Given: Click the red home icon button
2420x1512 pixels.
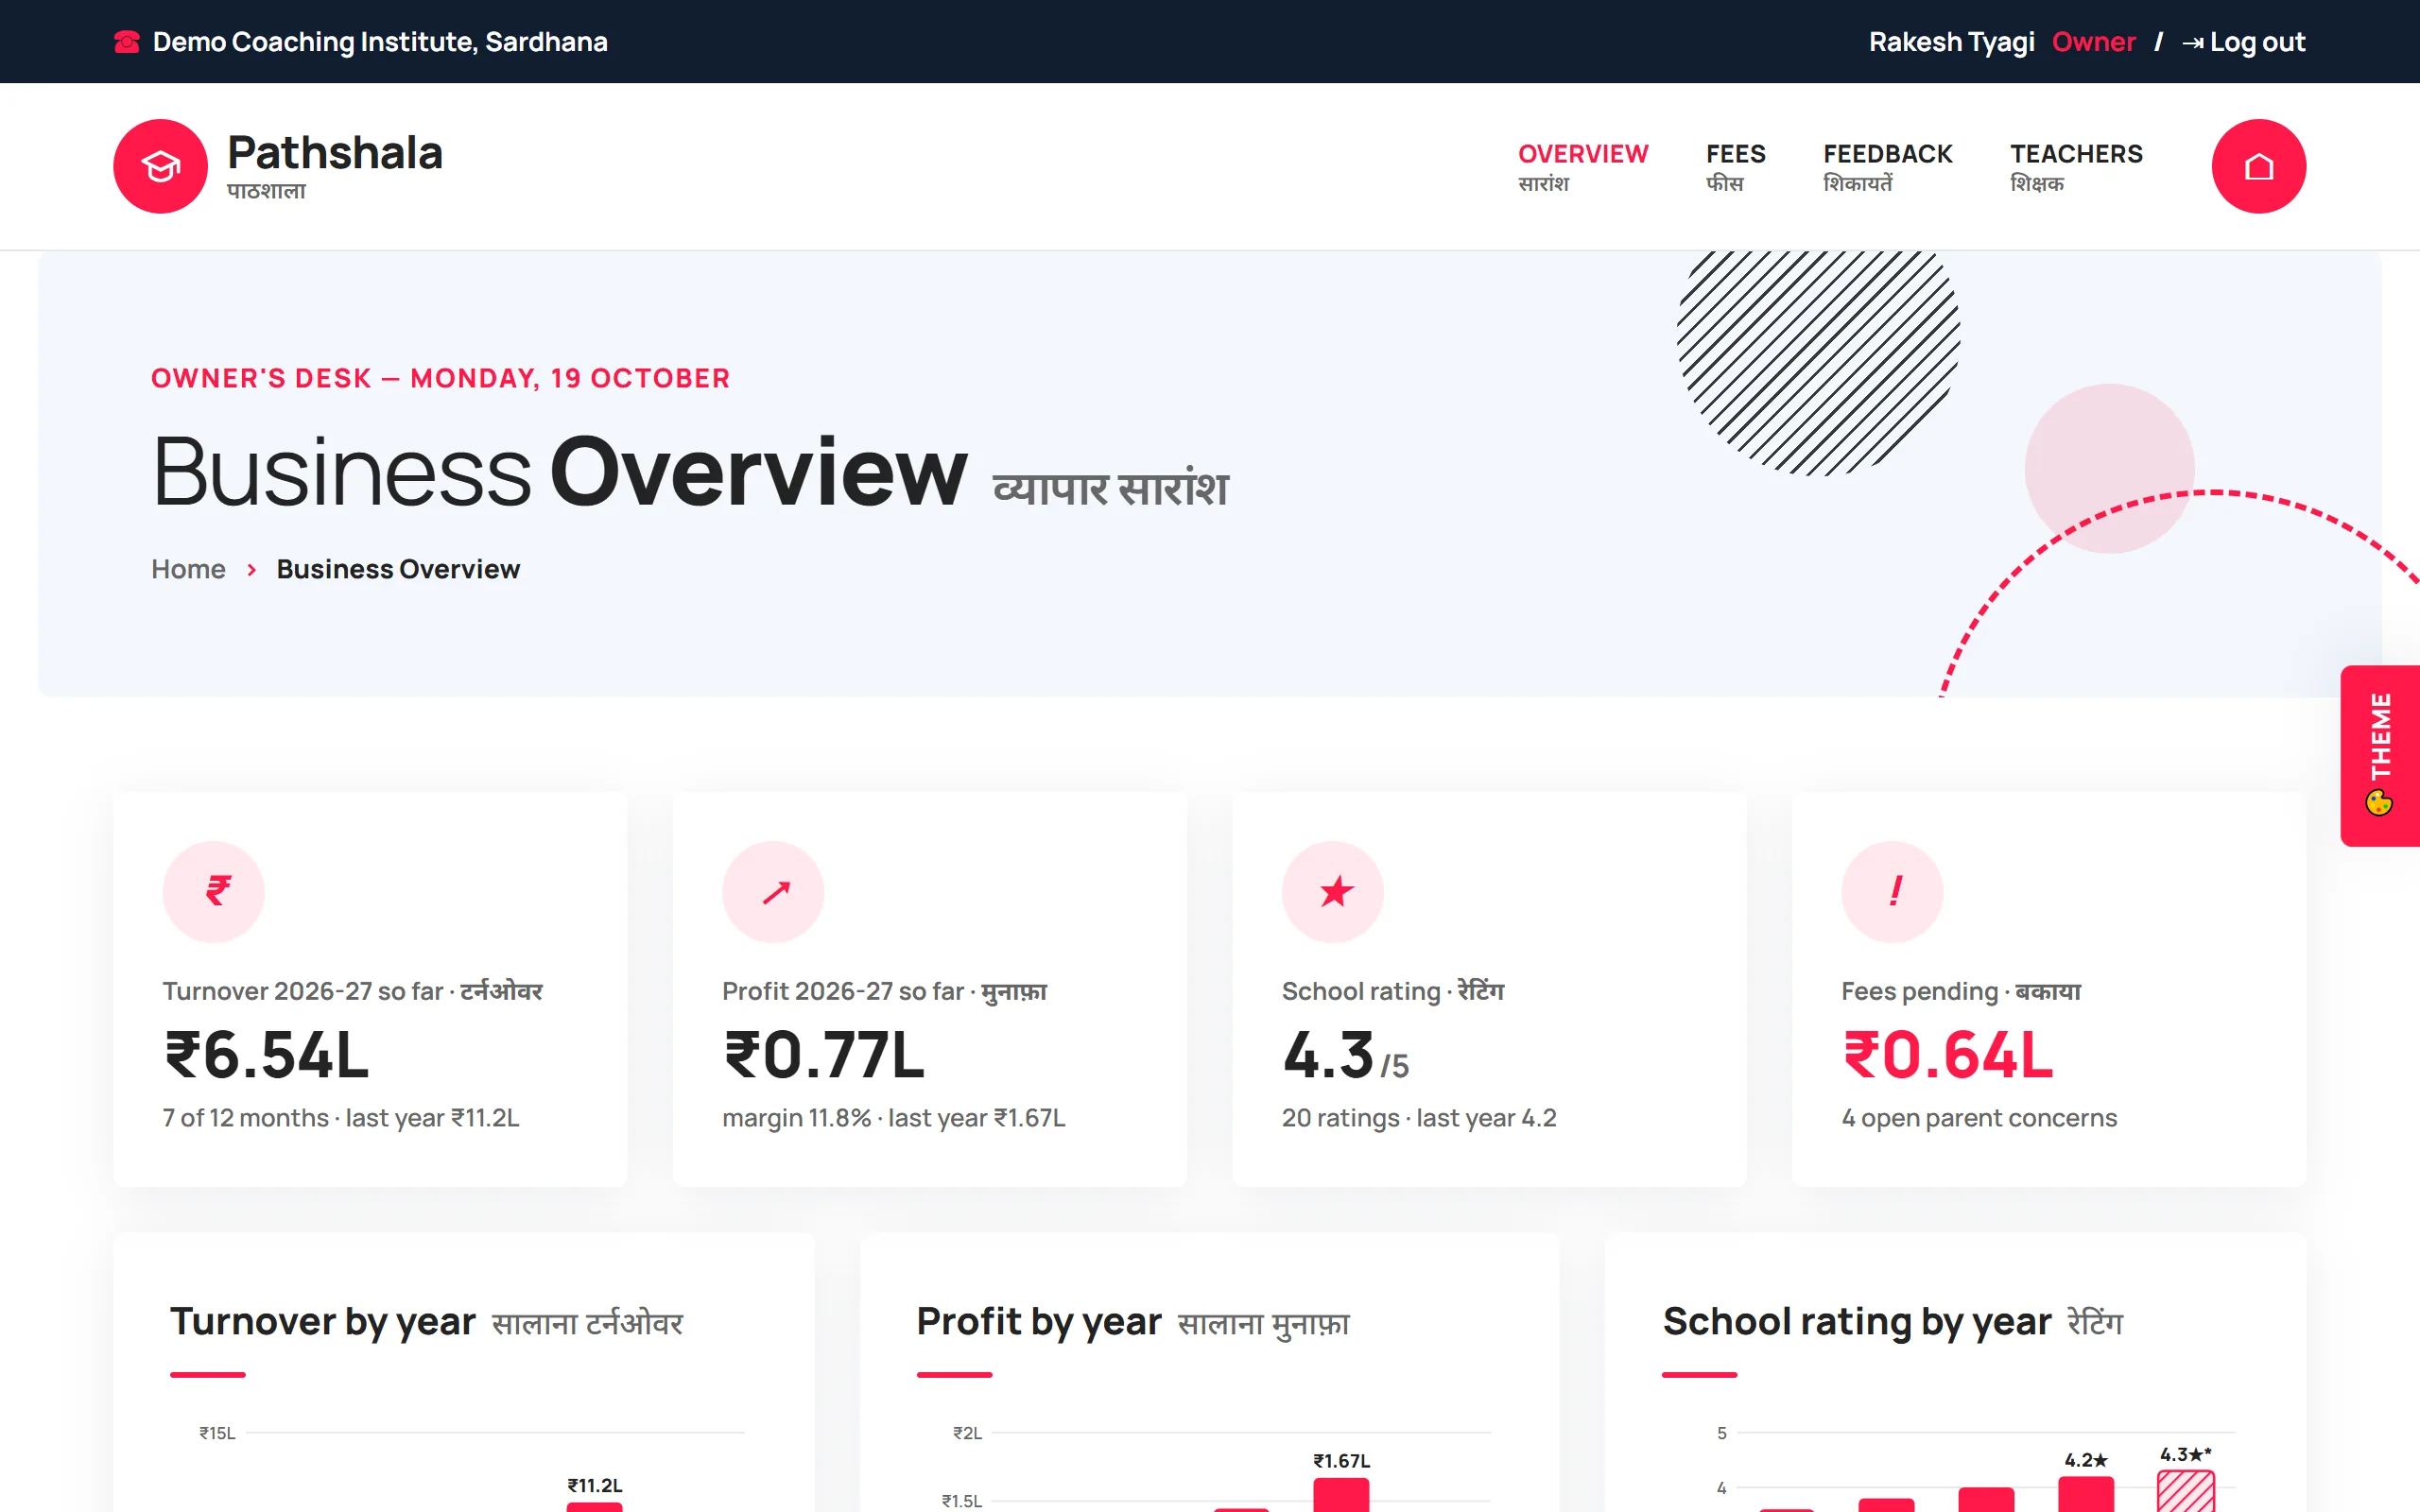Looking at the screenshot, I should click(x=2258, y=166).
